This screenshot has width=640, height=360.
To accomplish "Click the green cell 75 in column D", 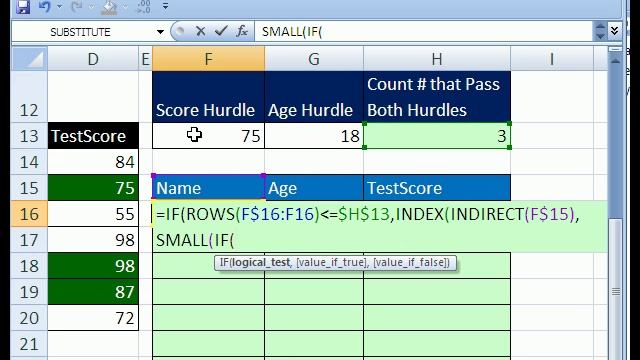I will [93, 188].
